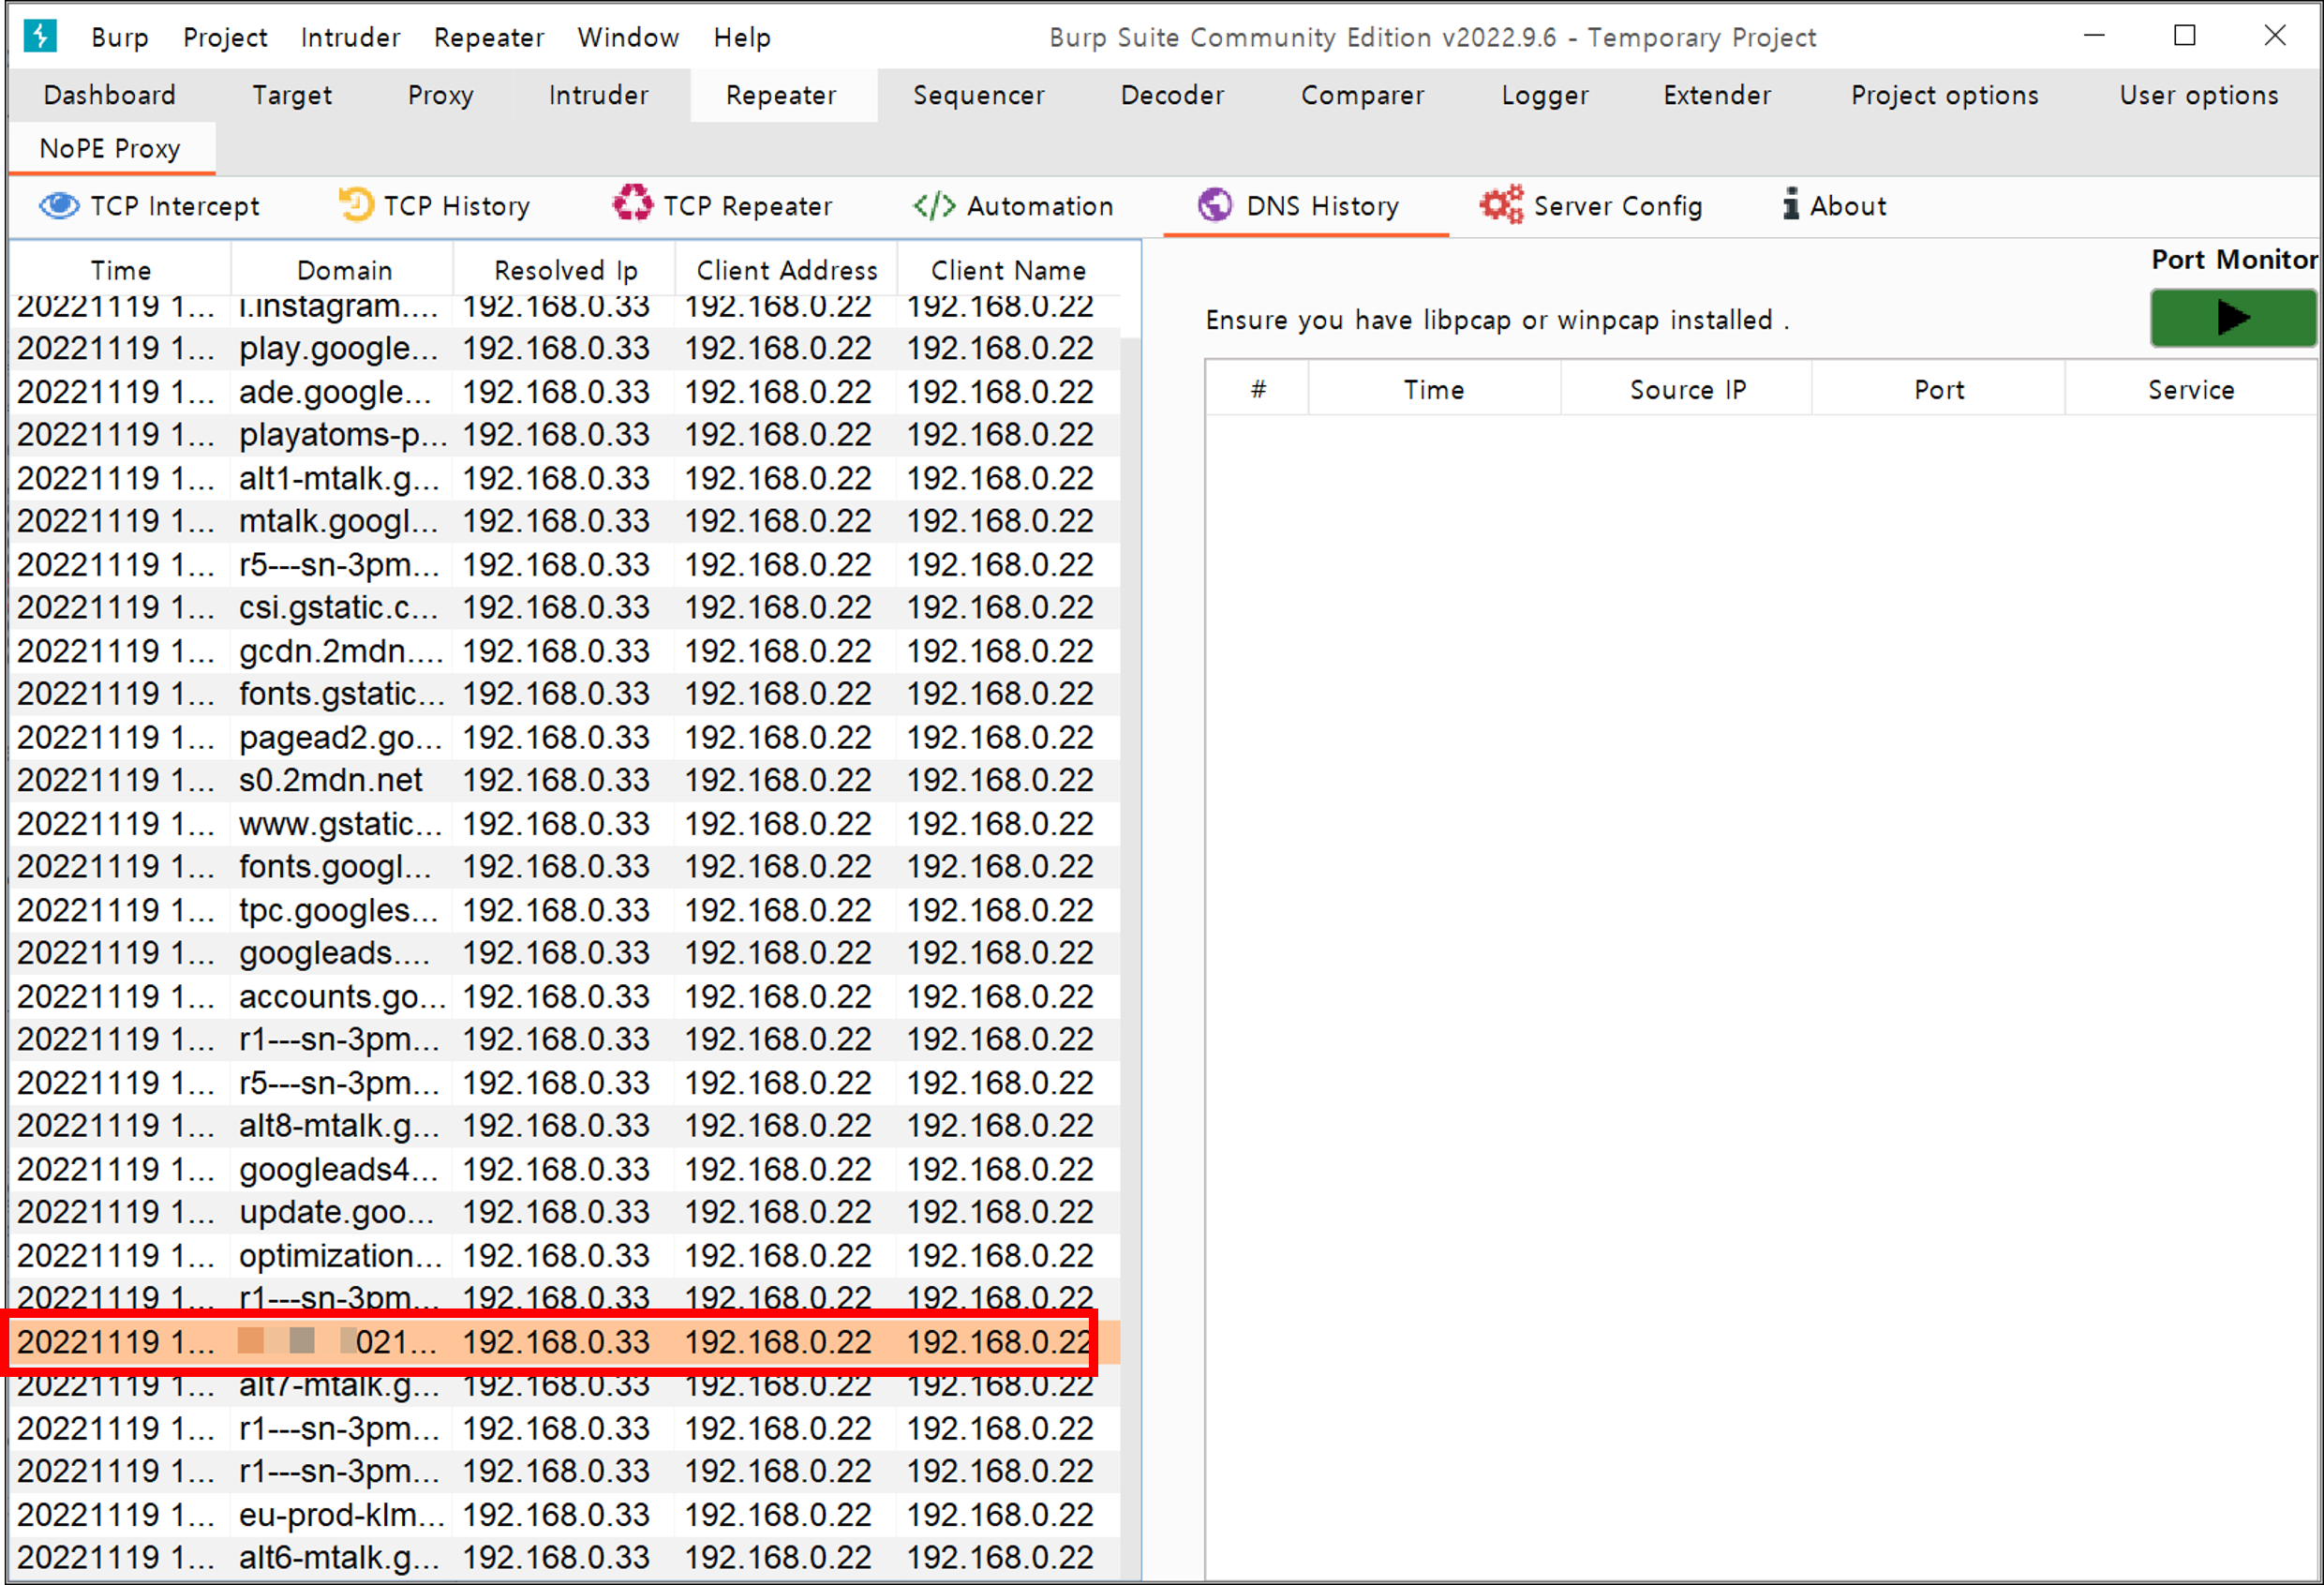Screen dimensions: 2324x1585
Task: Open the Project options tab
Action: click(1943, 95)
